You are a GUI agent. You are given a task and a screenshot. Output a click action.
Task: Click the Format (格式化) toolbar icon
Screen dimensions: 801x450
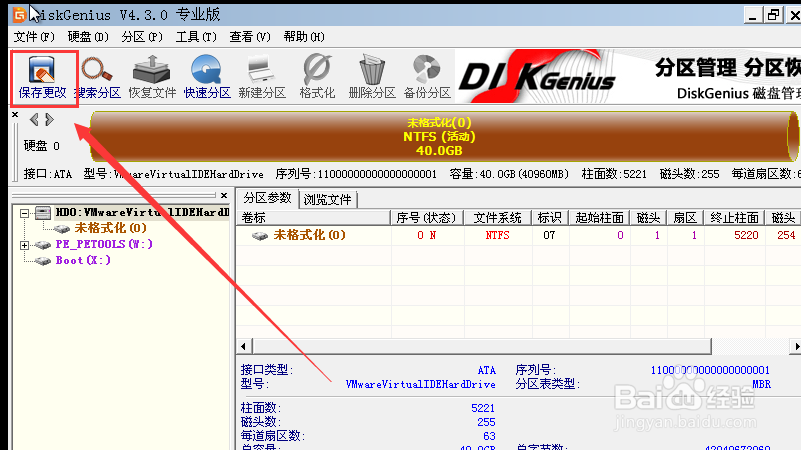click(317, 78)
